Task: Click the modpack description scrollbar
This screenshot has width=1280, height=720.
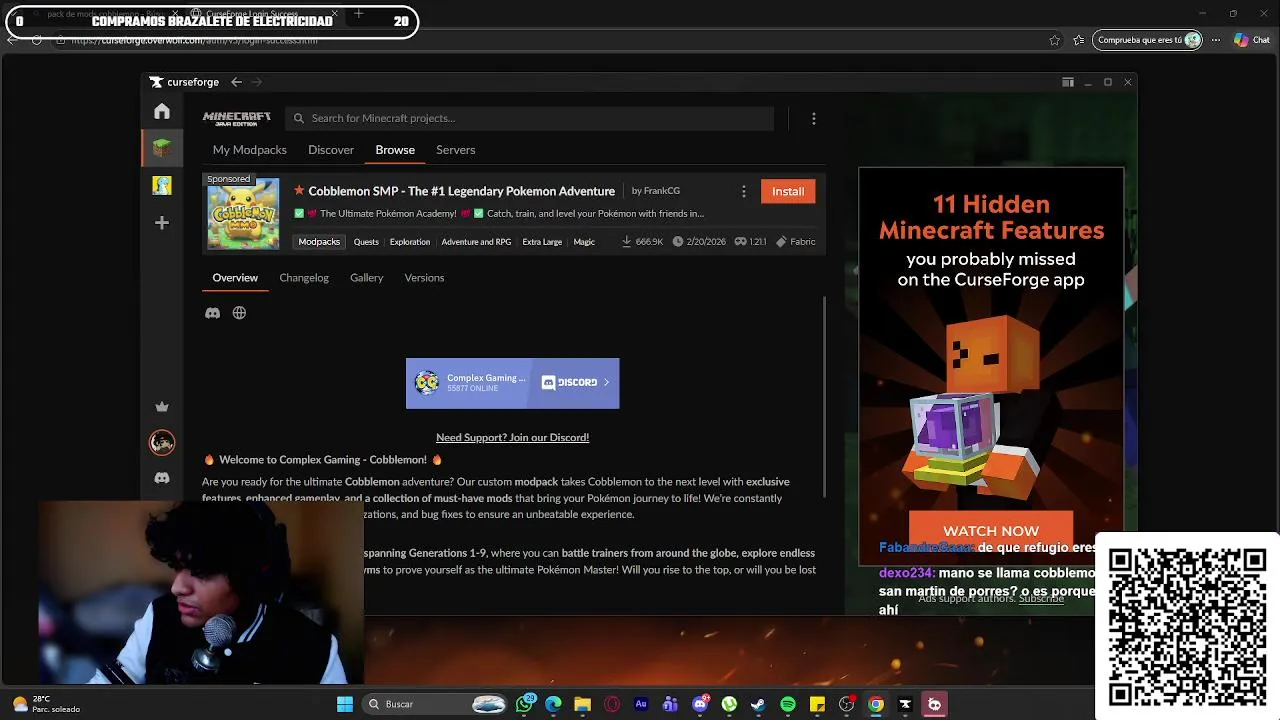Action: click(825, 396)
